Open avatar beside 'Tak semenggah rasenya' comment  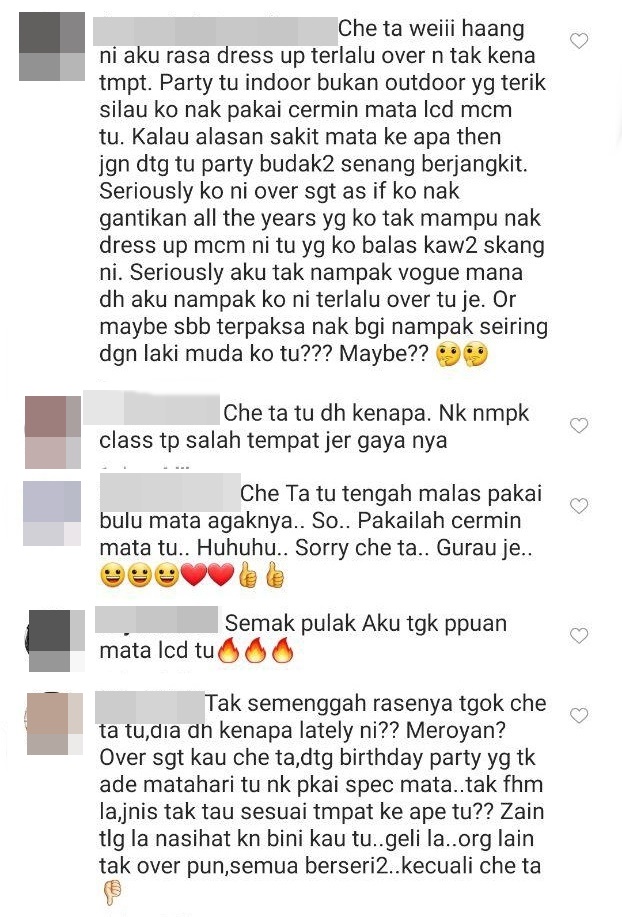55,723
